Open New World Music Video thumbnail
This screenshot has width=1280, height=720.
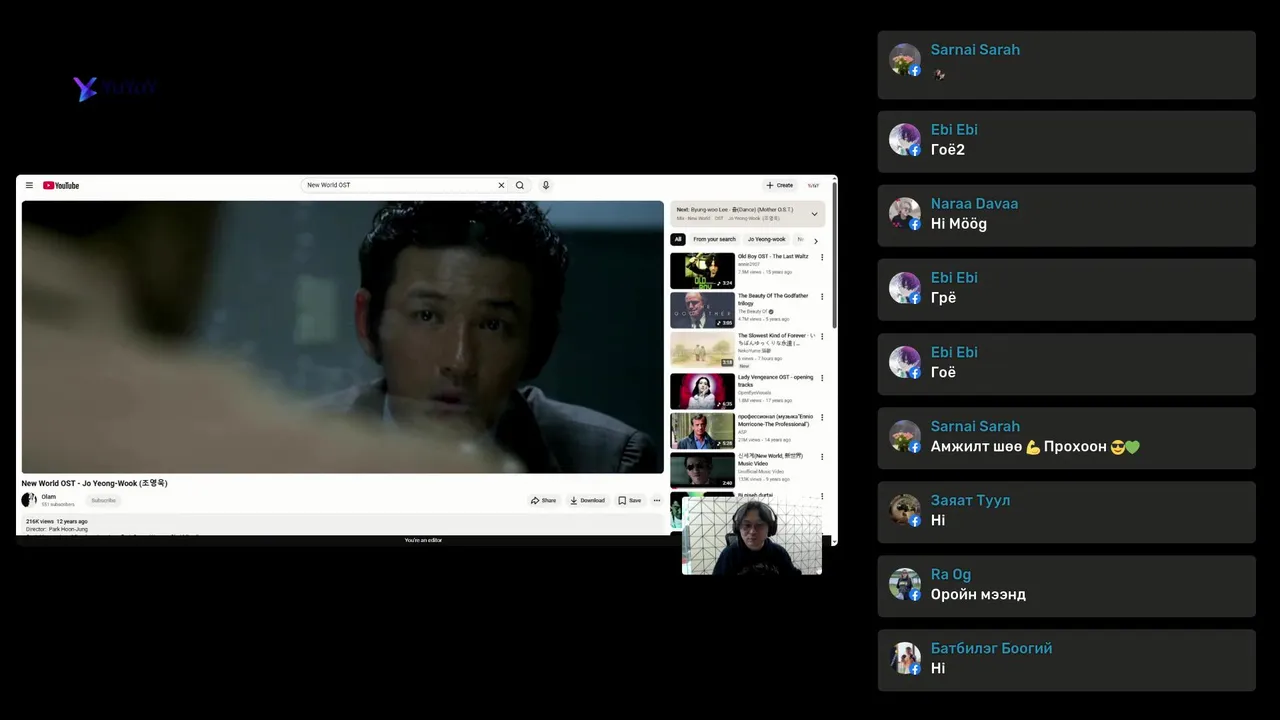tap(702, 470)
